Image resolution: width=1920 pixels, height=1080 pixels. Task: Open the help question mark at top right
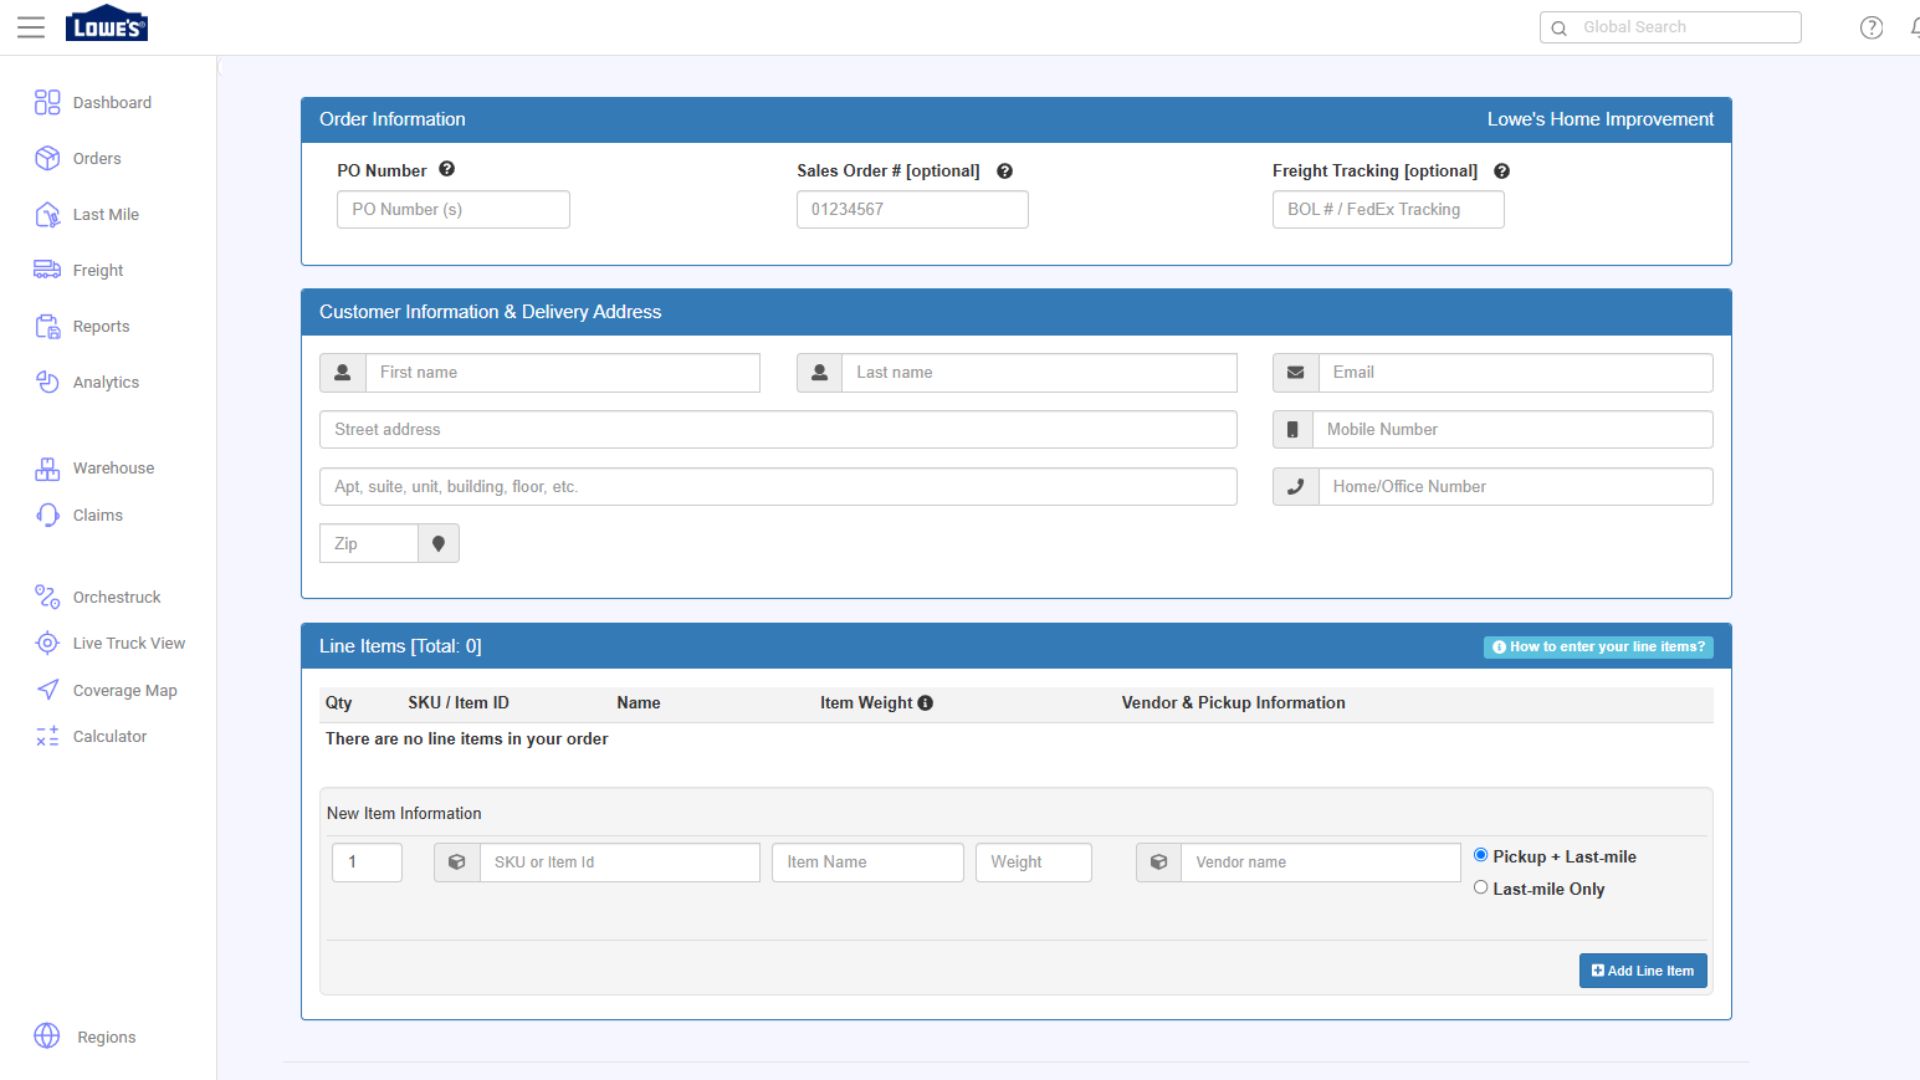1870,27
